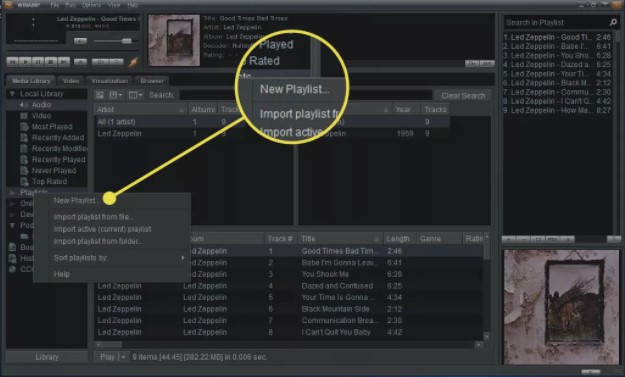This screenshot has height=377, width=625.
Task: Open the Options menu
Action: pos(91,5)
